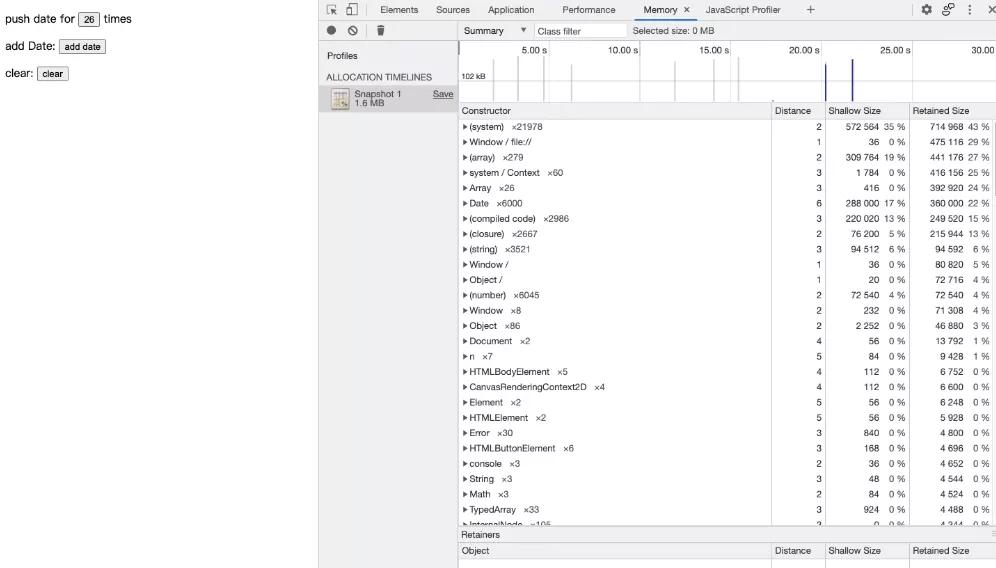This screenshot has height=568, width=996.
Task: Click the collect garbage trash icon
Action: 380,30
